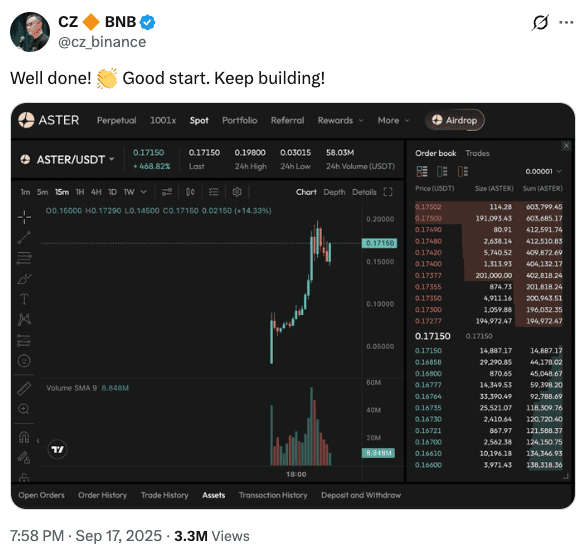Activate the zoom in tool

(24, 409)
